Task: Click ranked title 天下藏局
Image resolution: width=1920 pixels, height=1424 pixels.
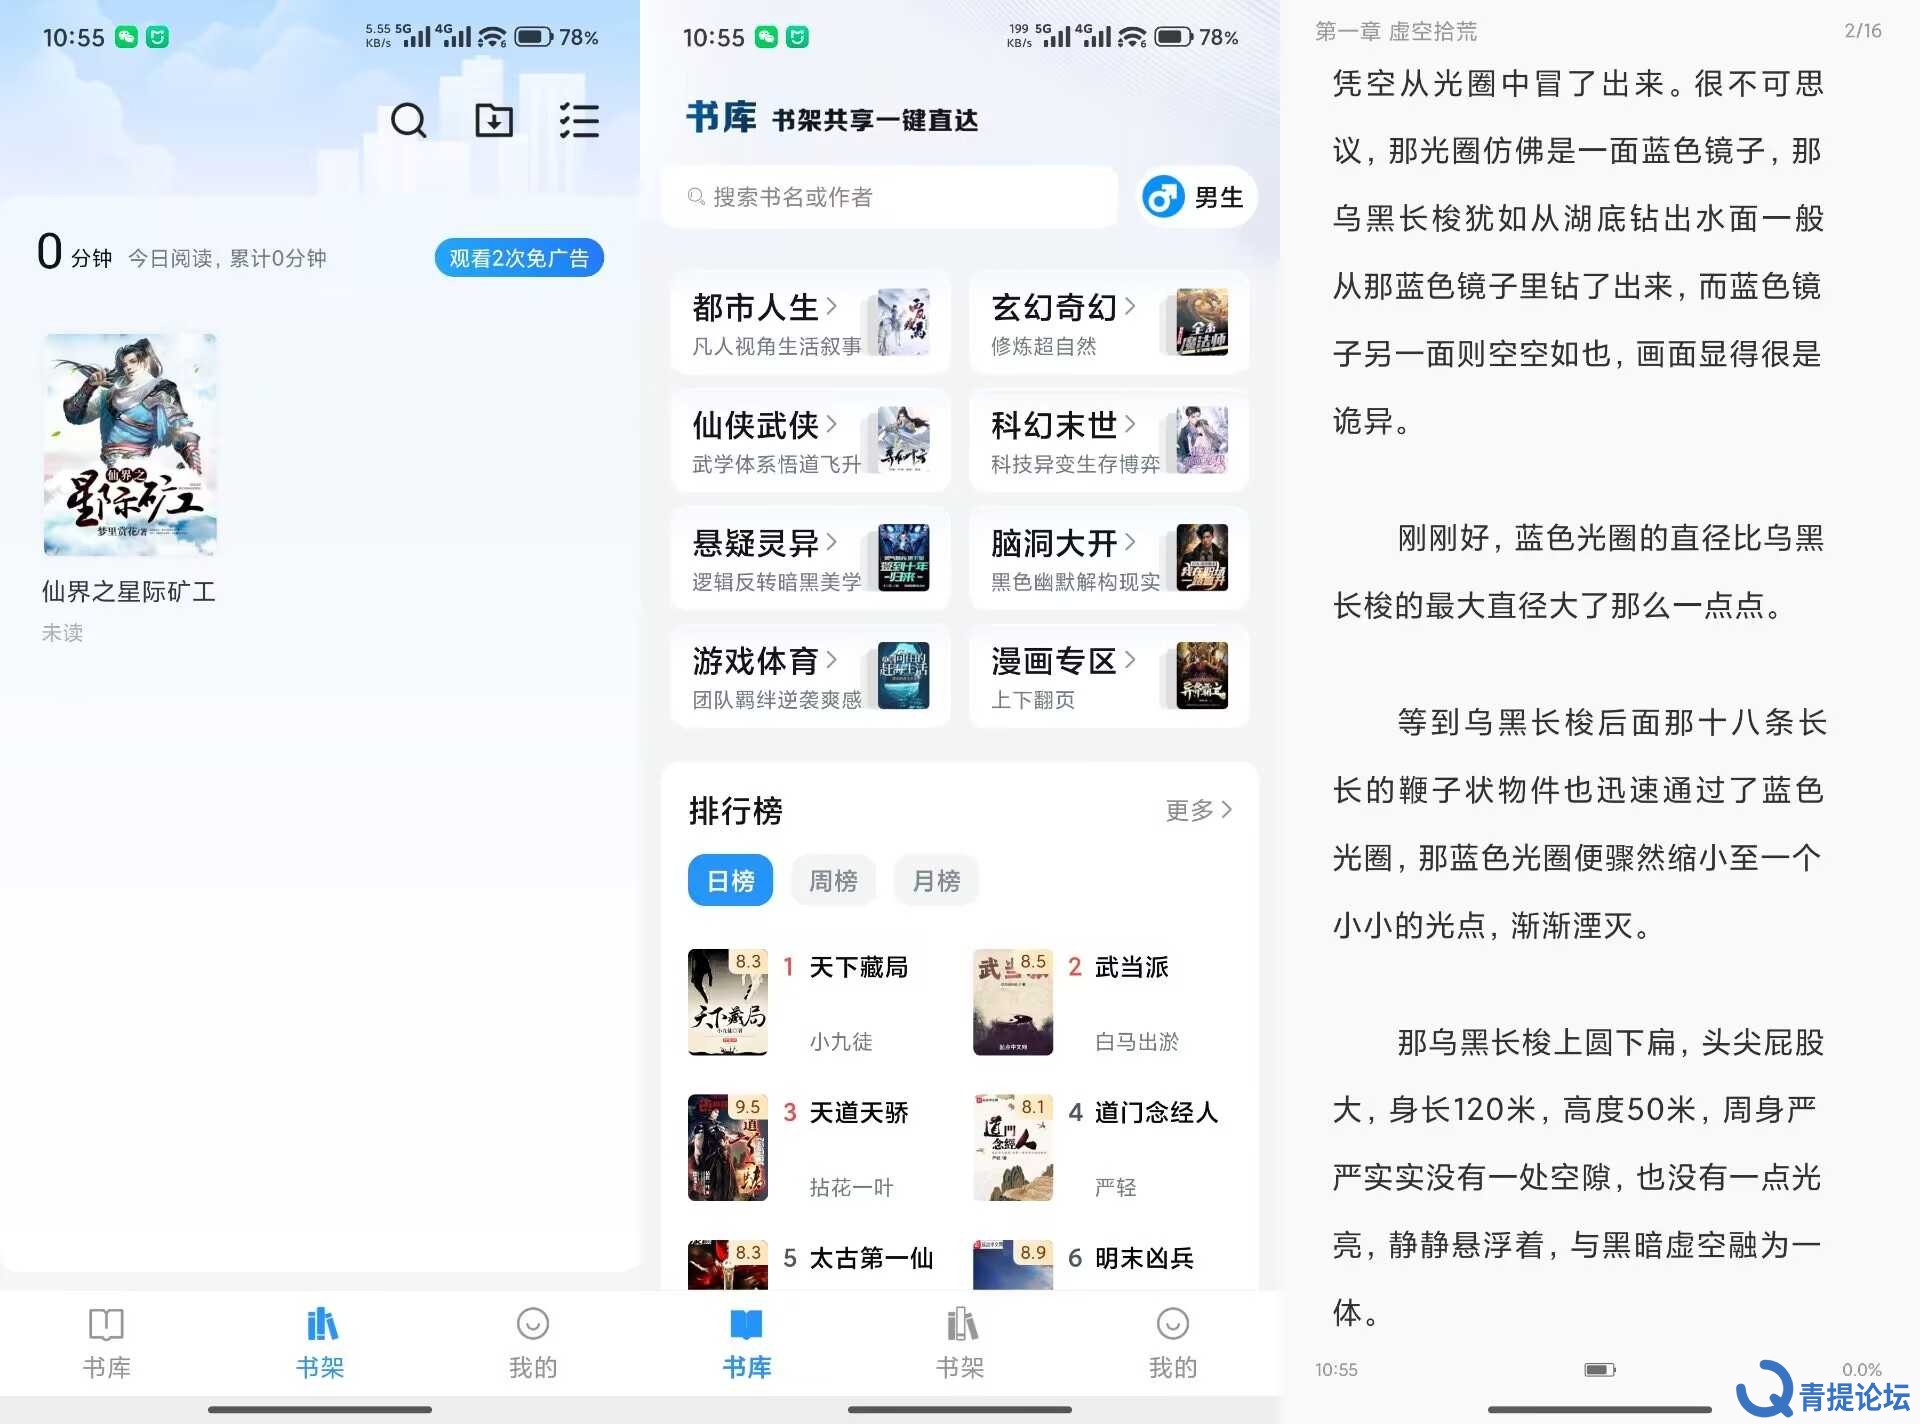Action: click(x=859, y=967)
